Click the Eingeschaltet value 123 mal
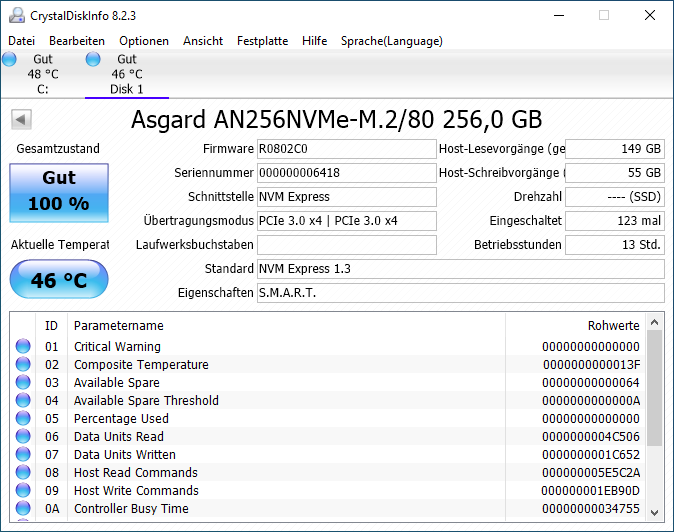The height and width of the screenshot is (532, 674). point(615,221)
